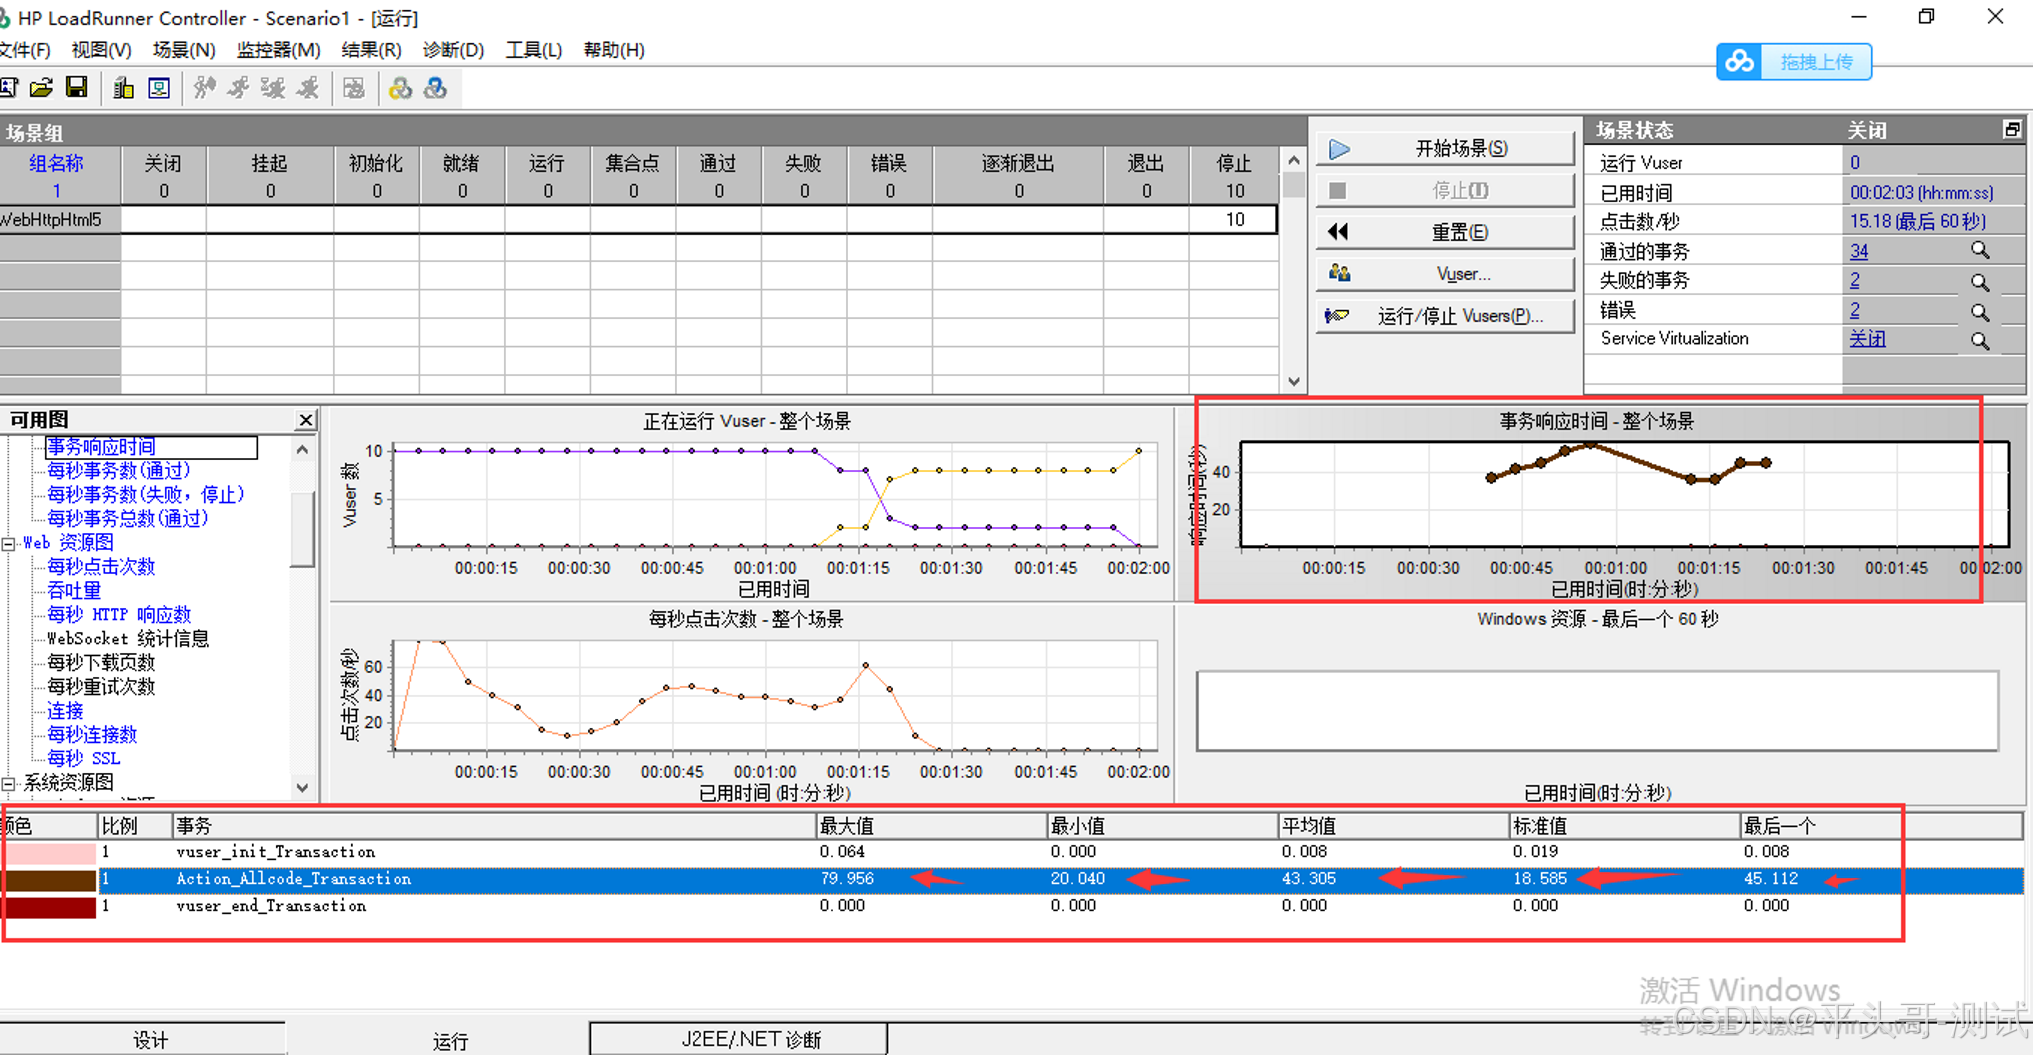Select 吞吐量 graph tree item
2033x1055 pixels.
tap(74, 591)
